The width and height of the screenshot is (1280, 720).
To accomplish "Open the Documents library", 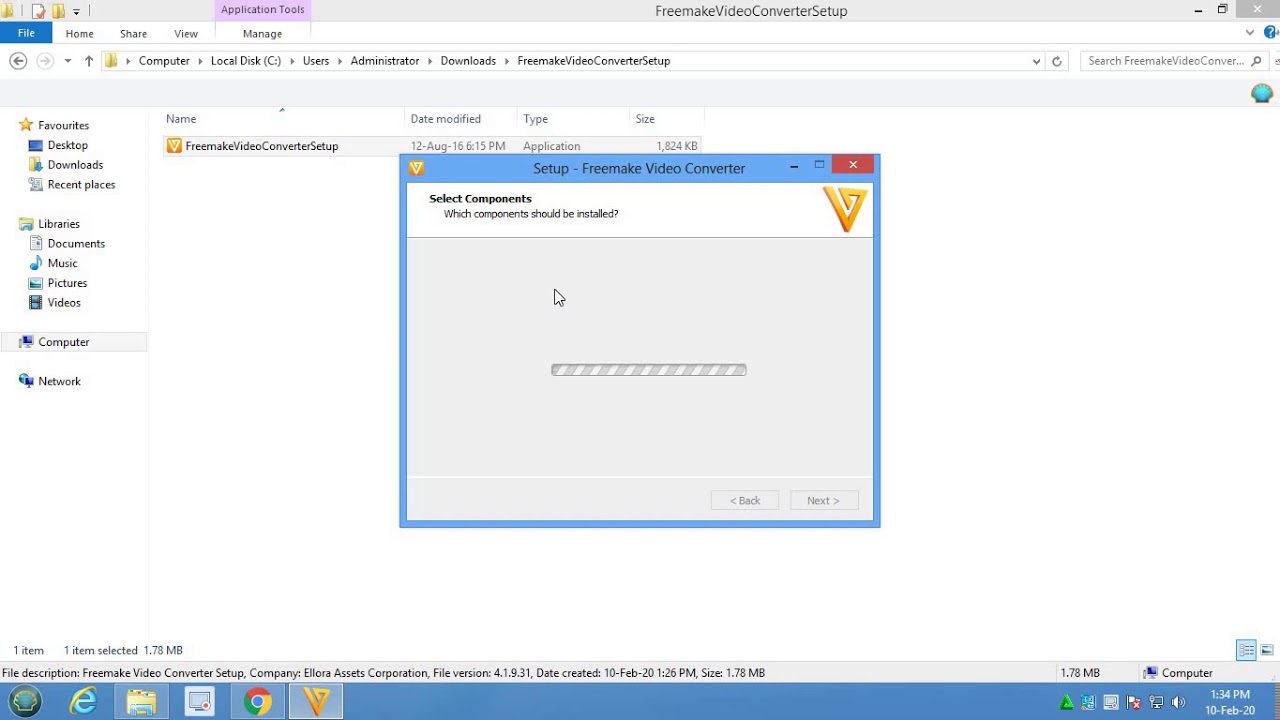I will 76,244.
